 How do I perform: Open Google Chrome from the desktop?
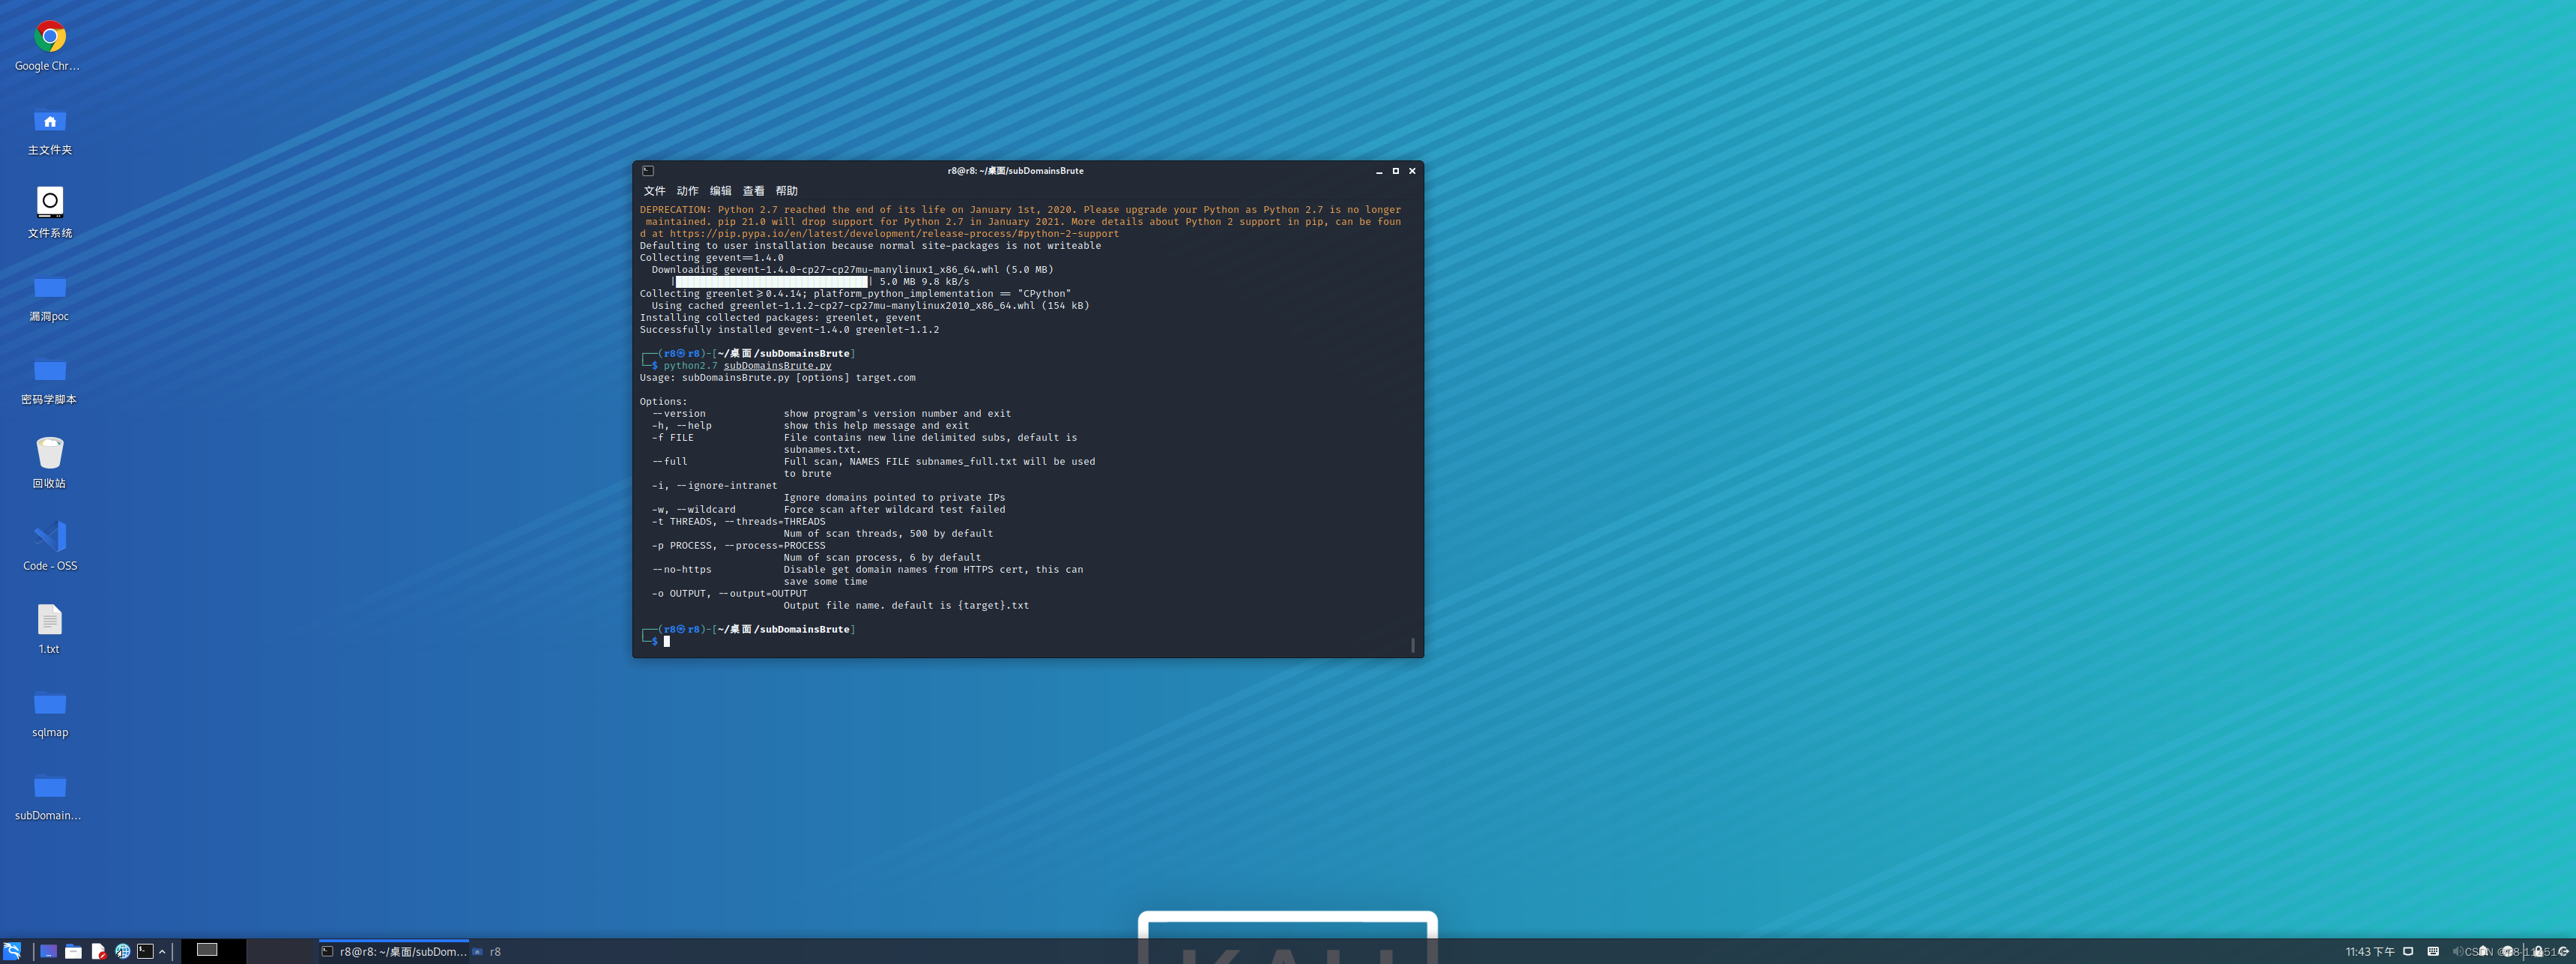tap(49, 36)
